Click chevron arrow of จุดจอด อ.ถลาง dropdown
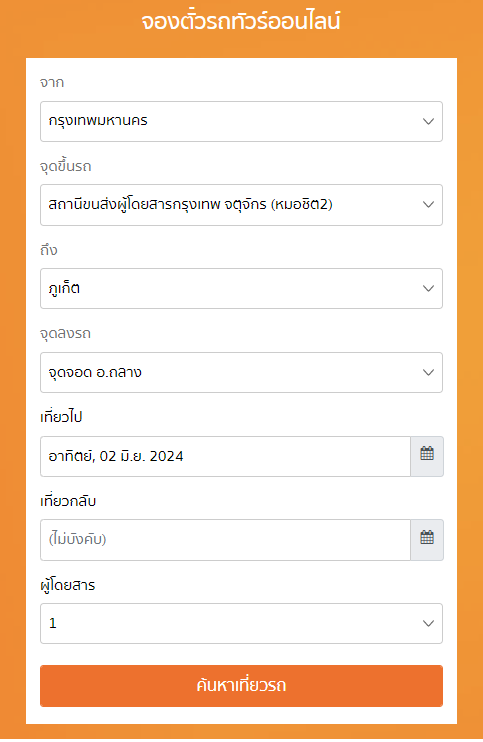The width and height of the screenshot is (483, 742). 428,372
